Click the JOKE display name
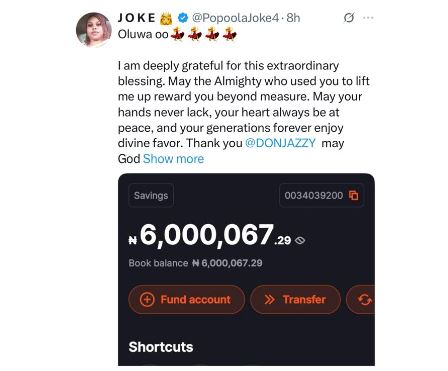 [137, 18]
